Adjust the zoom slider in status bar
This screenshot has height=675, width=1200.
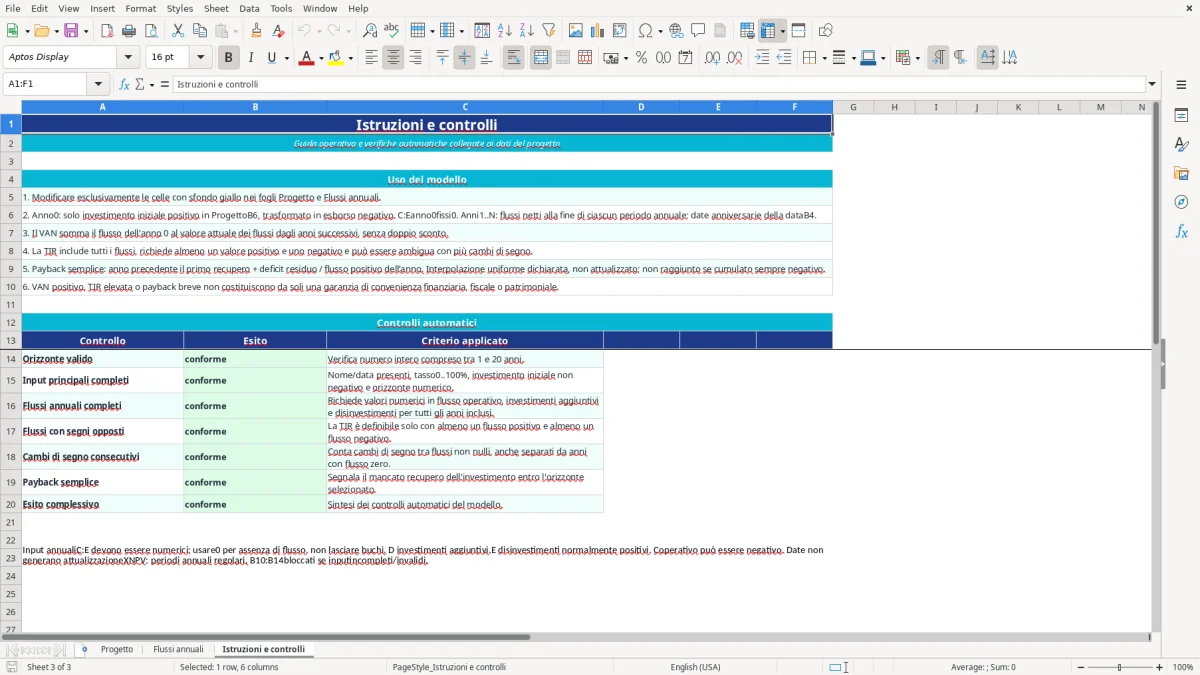click(x=1119, y=667)
